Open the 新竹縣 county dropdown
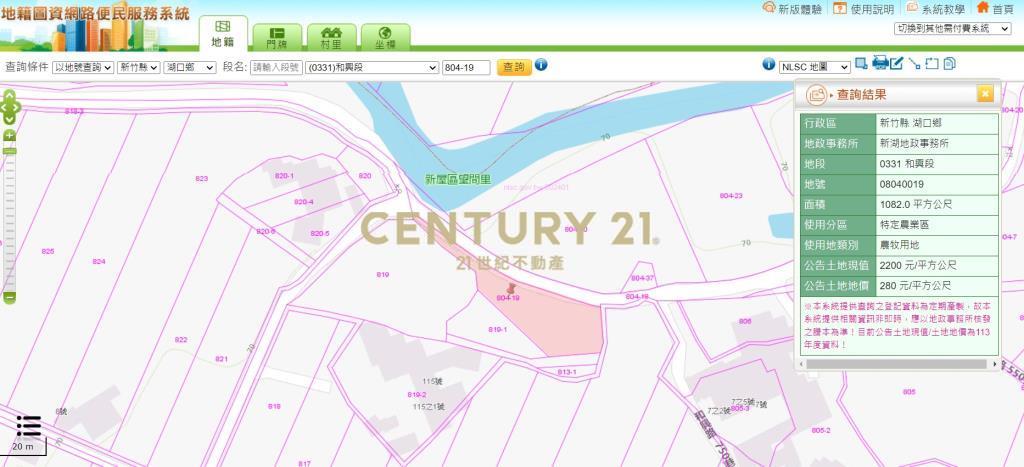Viewport: 1024px width, 467px height. coord(138,67)
